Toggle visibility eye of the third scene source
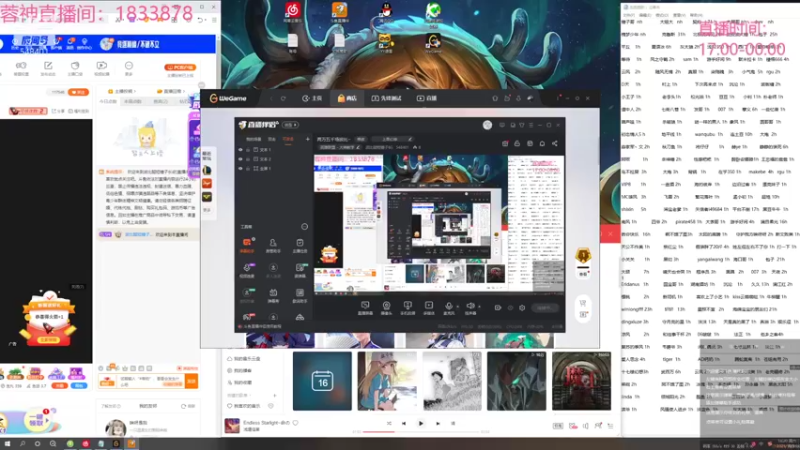This screenshot has height=450, width=800. [x=240, y=168]
